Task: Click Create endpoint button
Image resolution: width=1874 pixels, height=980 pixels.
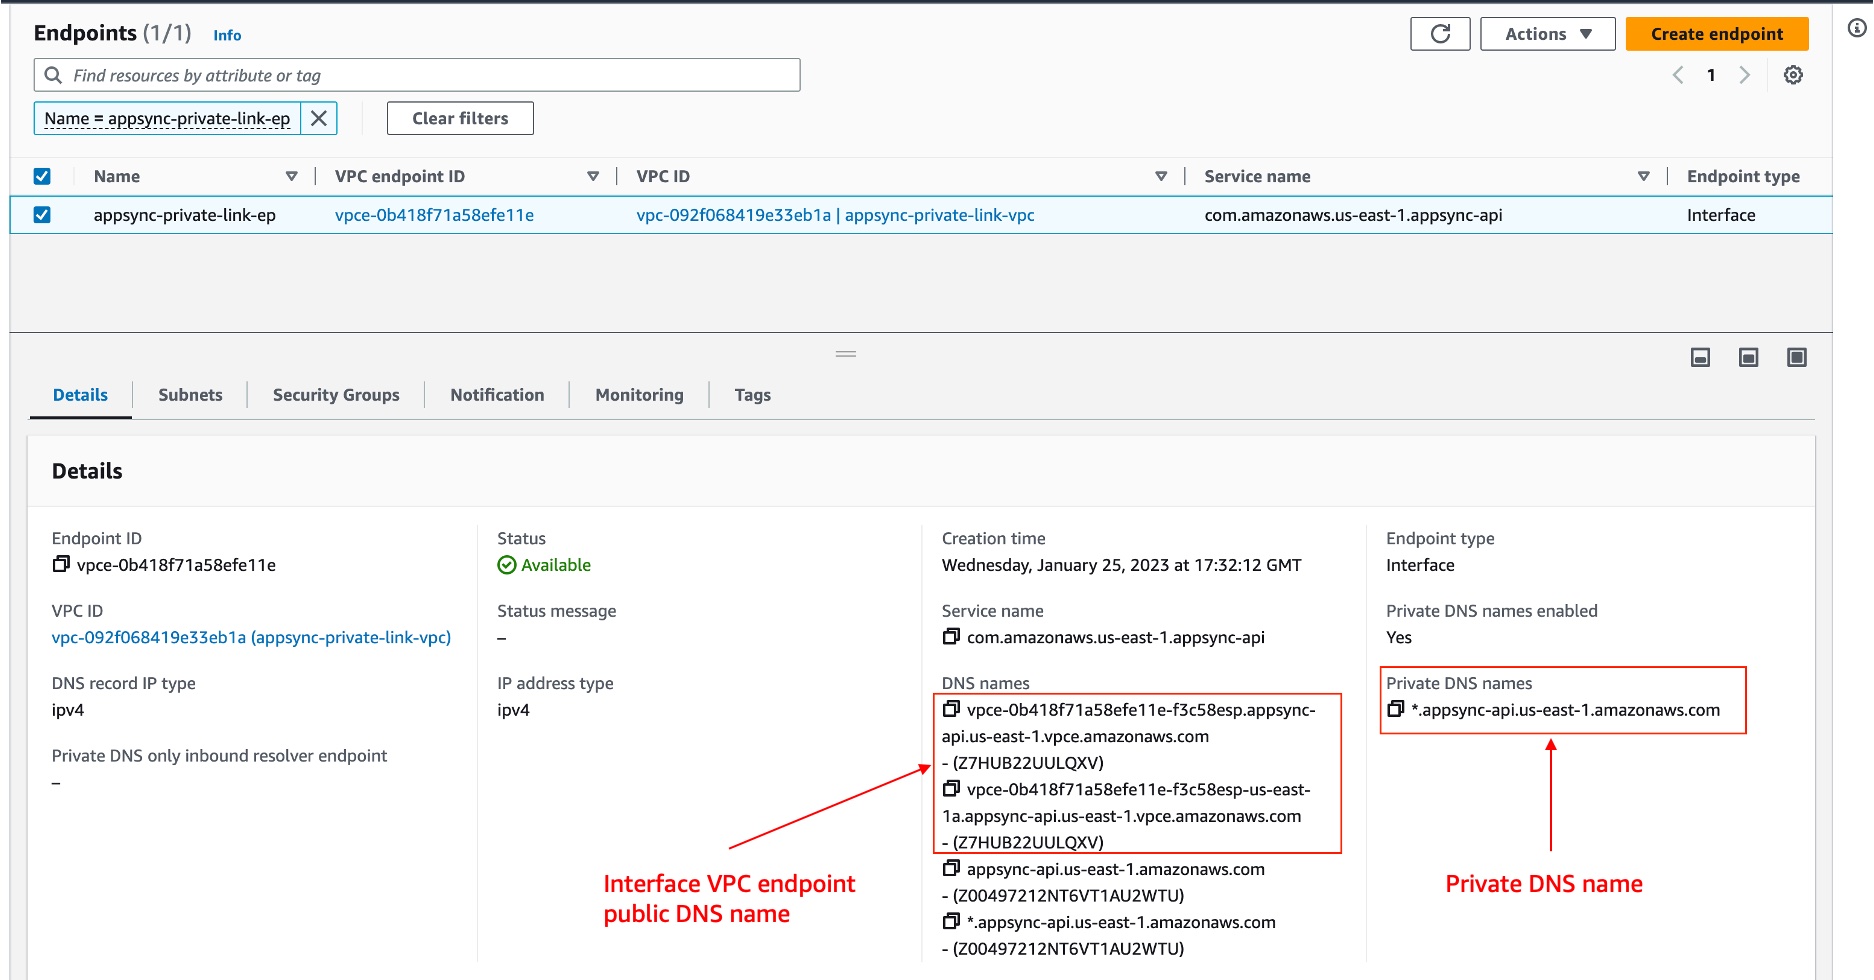Action: pyautogui.click(x=1716, y=34)
